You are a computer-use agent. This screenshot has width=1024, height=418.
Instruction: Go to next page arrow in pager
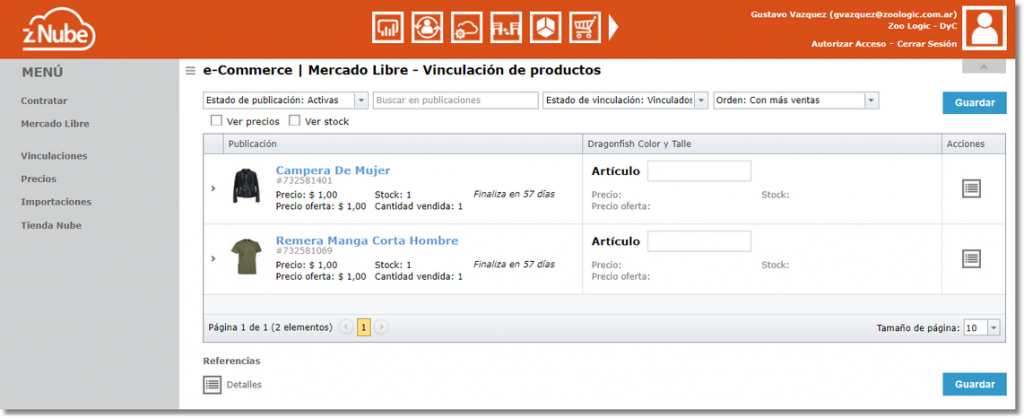click(x=381, y=327)
